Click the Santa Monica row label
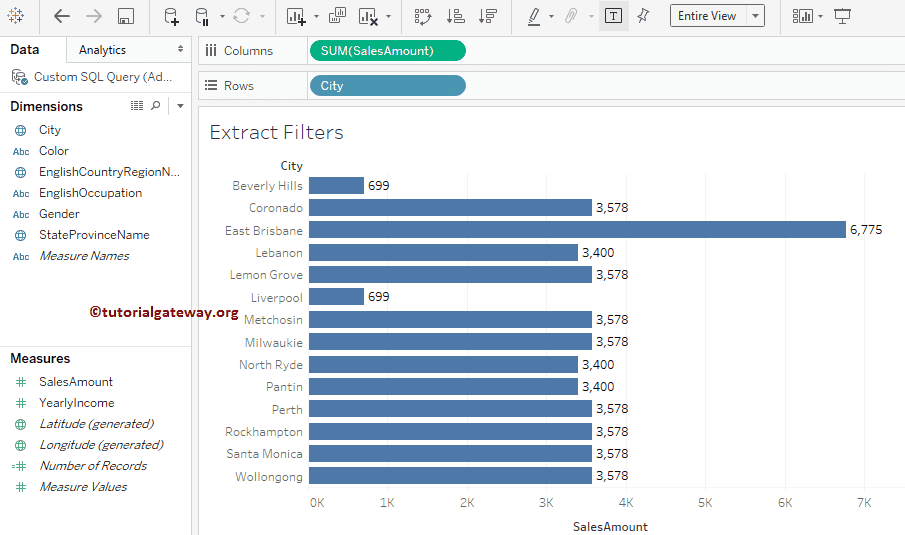This screenshot has width=905, height=535. [264, 454]
